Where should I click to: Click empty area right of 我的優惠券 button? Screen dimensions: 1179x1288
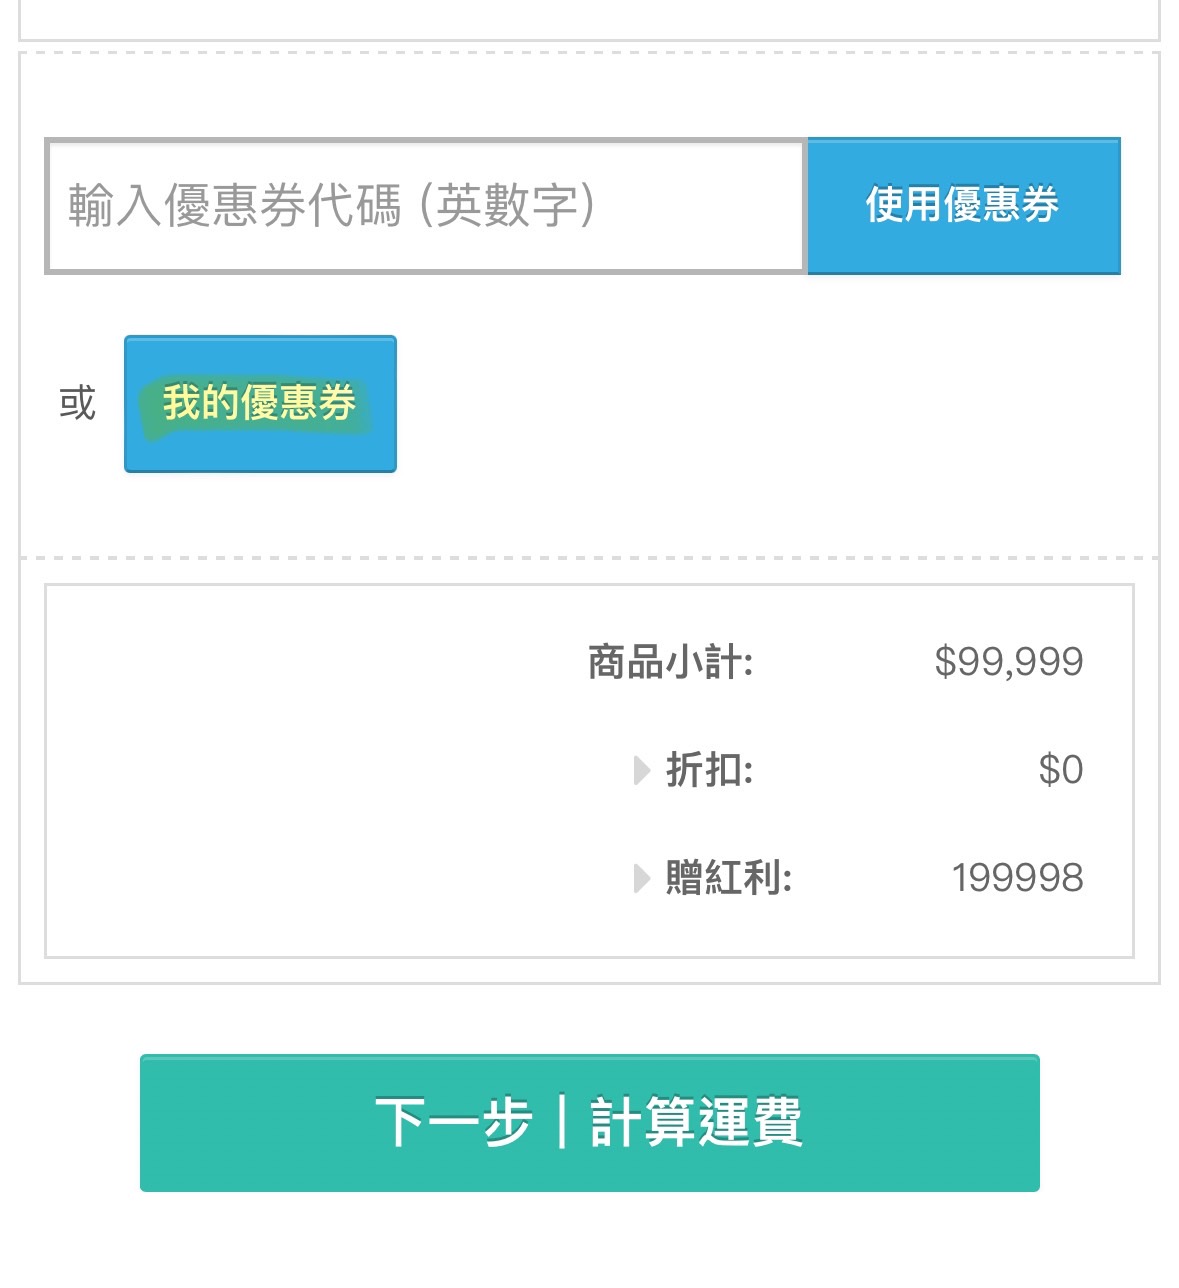770,404
